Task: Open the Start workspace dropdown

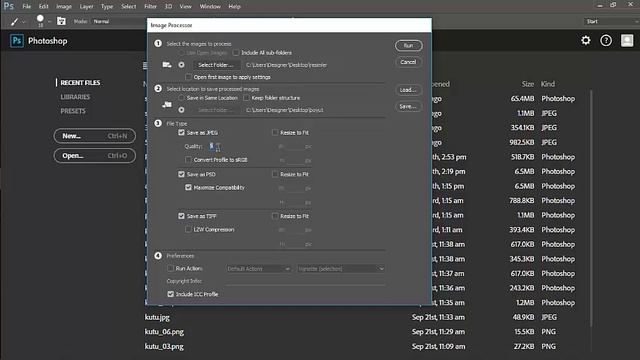Action: coord(611,21)
